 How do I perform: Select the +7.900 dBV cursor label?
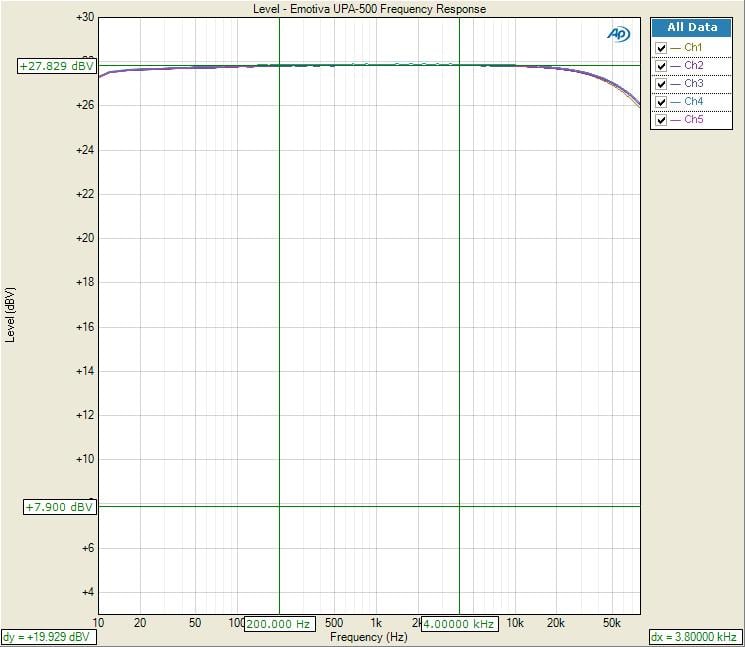point(59,507)
